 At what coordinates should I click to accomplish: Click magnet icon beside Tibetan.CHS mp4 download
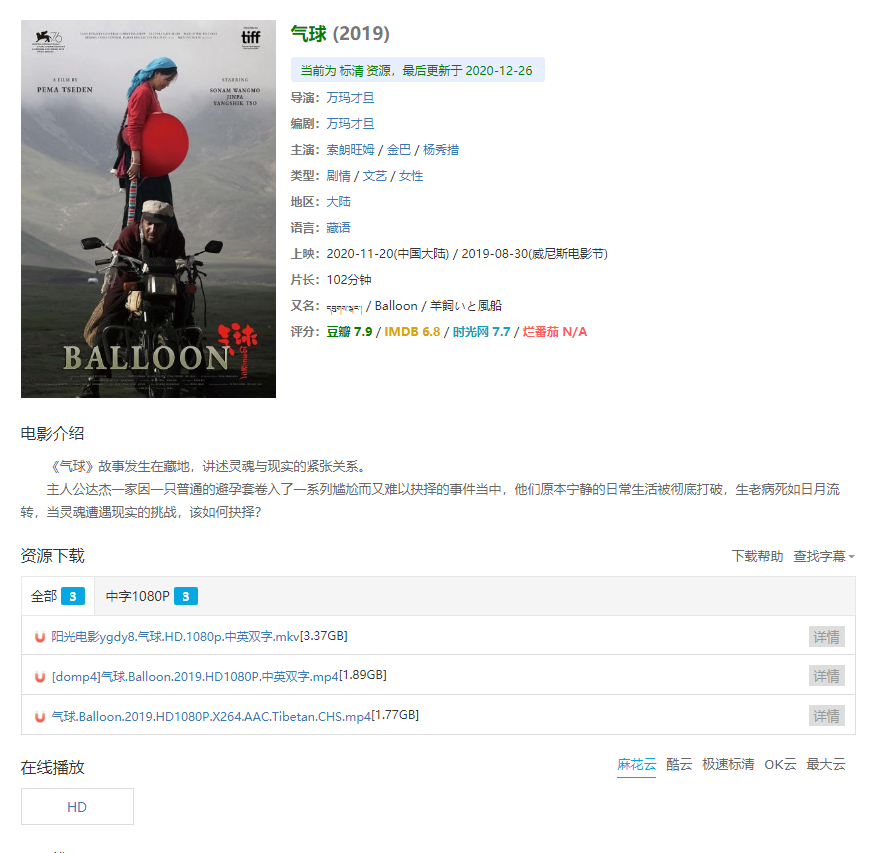point(40,717)
